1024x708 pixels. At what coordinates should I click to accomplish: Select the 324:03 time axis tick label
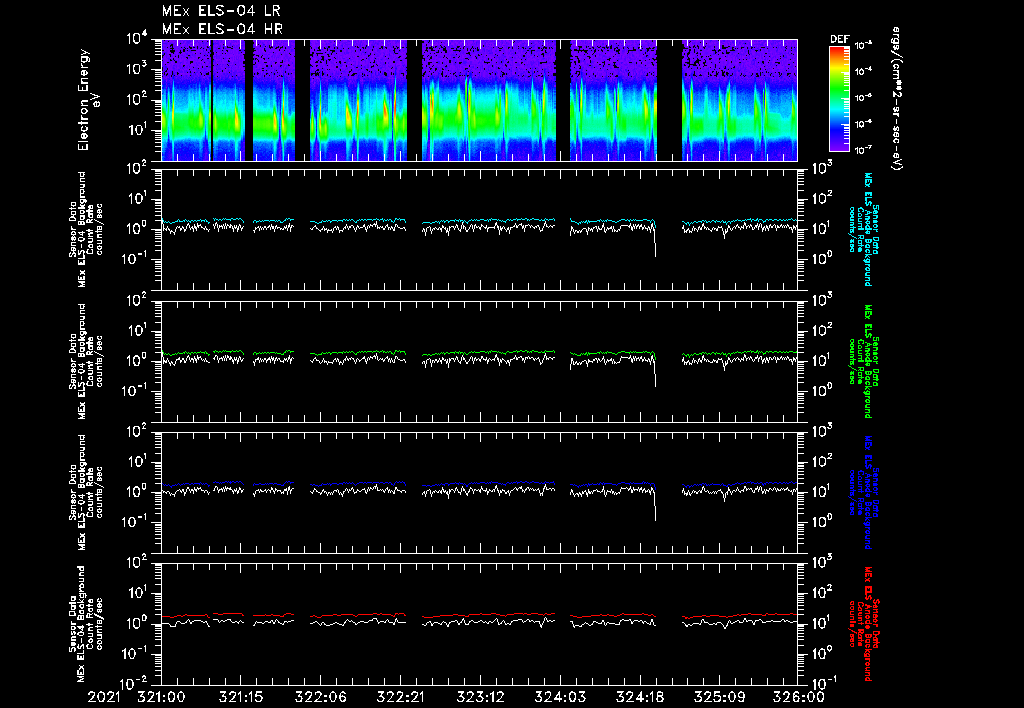click(561, 696)
